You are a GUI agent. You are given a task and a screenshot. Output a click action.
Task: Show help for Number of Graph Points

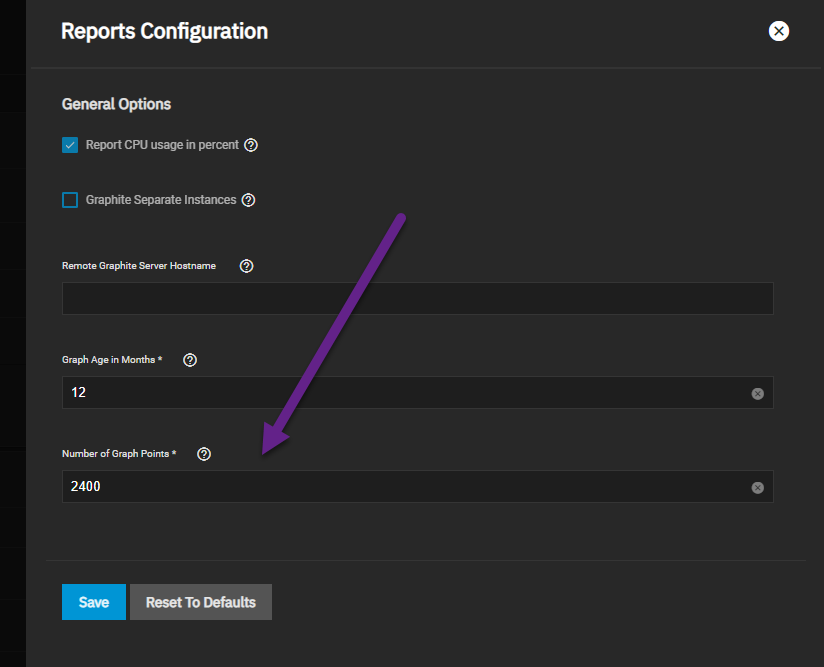pos(204,454)
